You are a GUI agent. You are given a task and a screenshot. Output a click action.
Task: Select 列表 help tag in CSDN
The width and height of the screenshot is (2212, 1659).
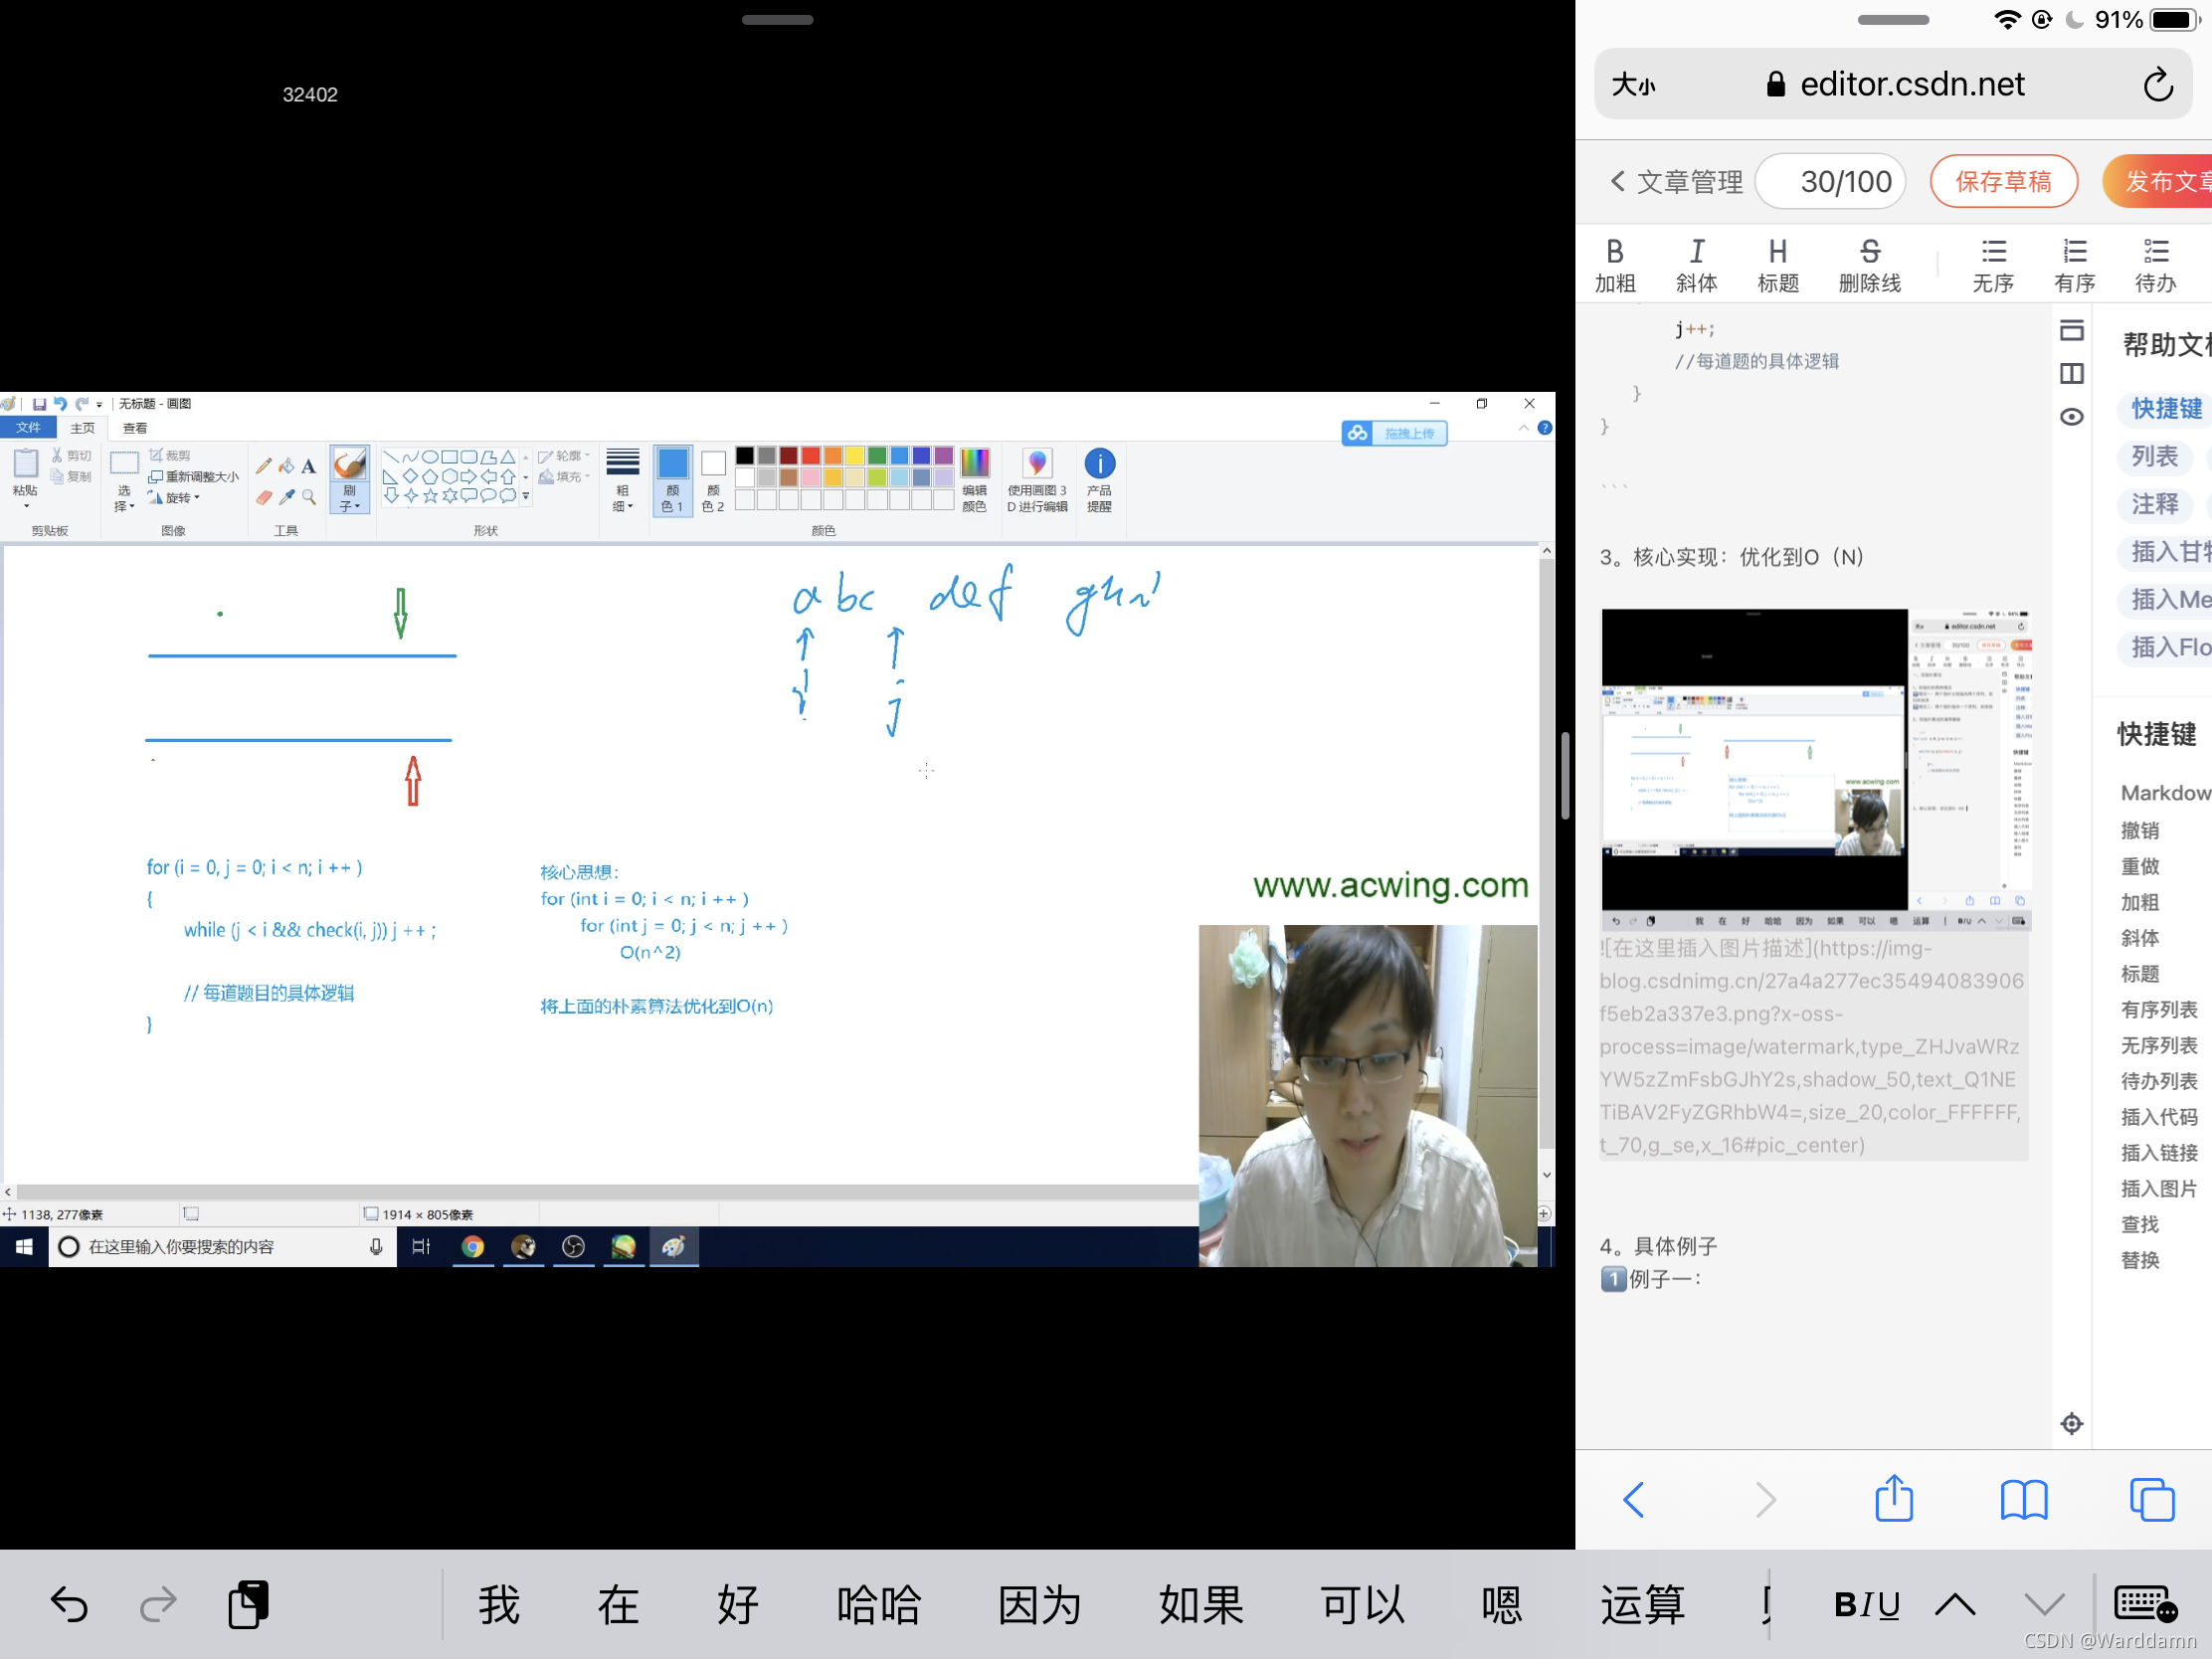[2153, 456]
